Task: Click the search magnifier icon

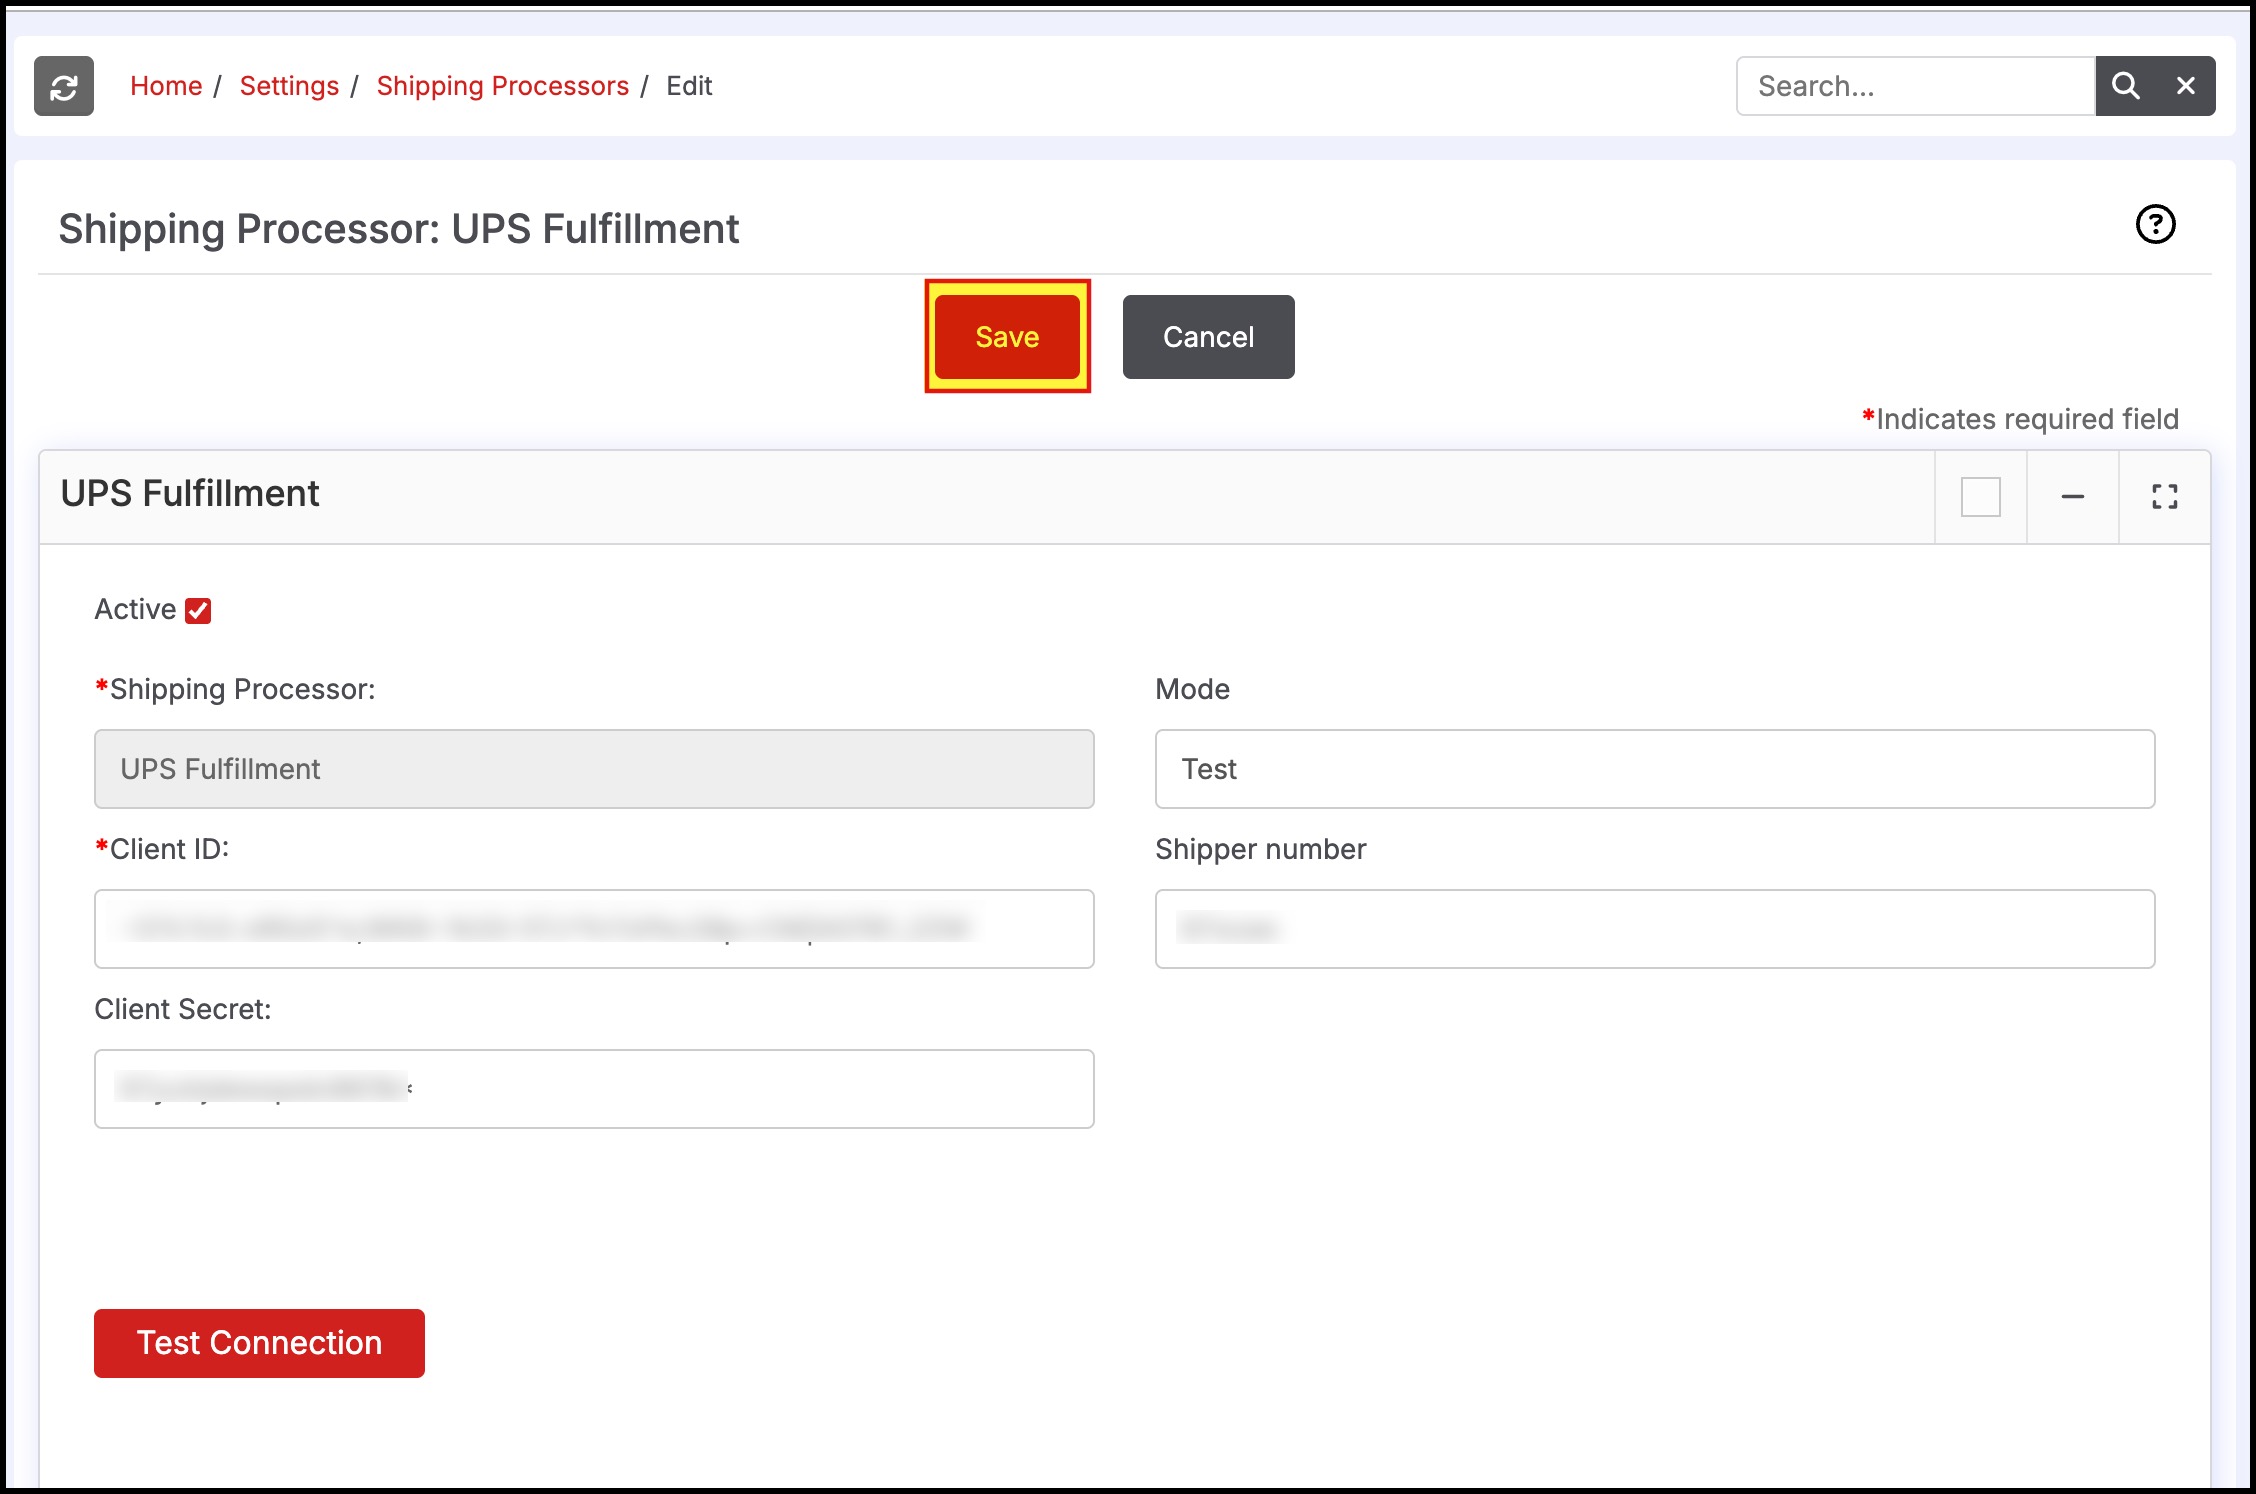Action: tap(2125, 86)
